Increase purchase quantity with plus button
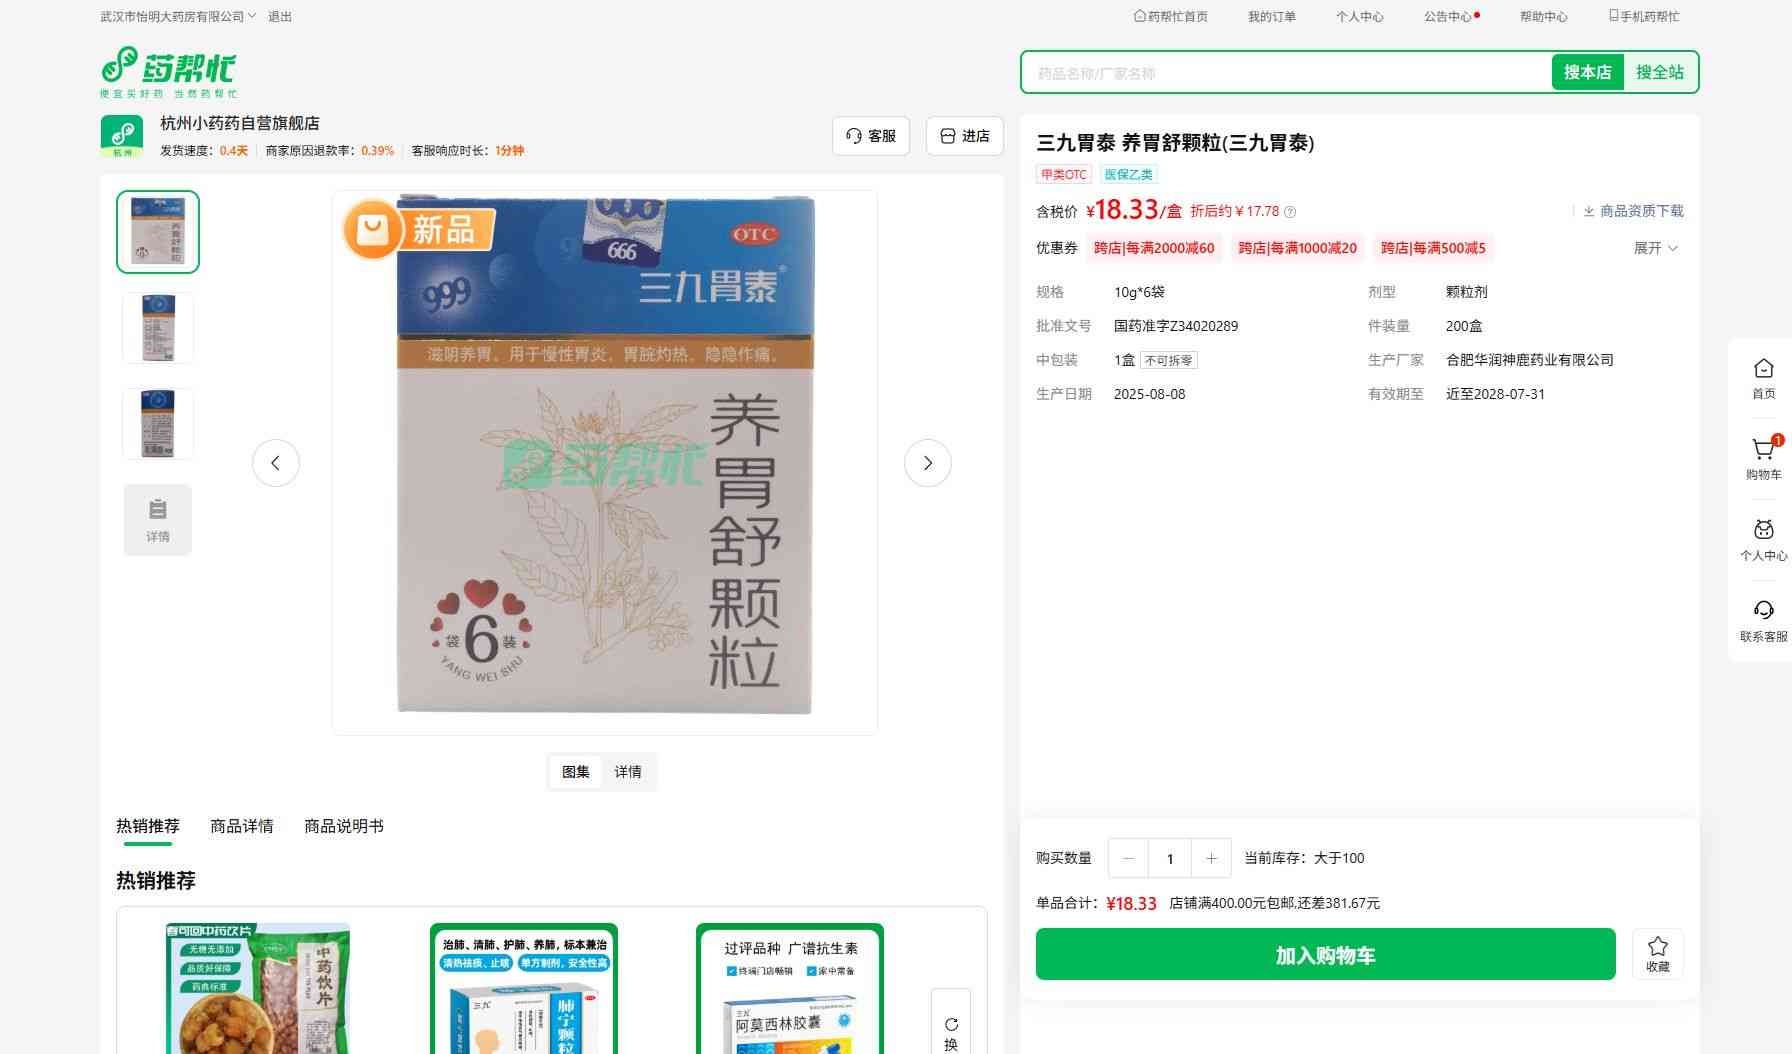Viewport: 1792px width, 1054px height. pos(1211,858)
